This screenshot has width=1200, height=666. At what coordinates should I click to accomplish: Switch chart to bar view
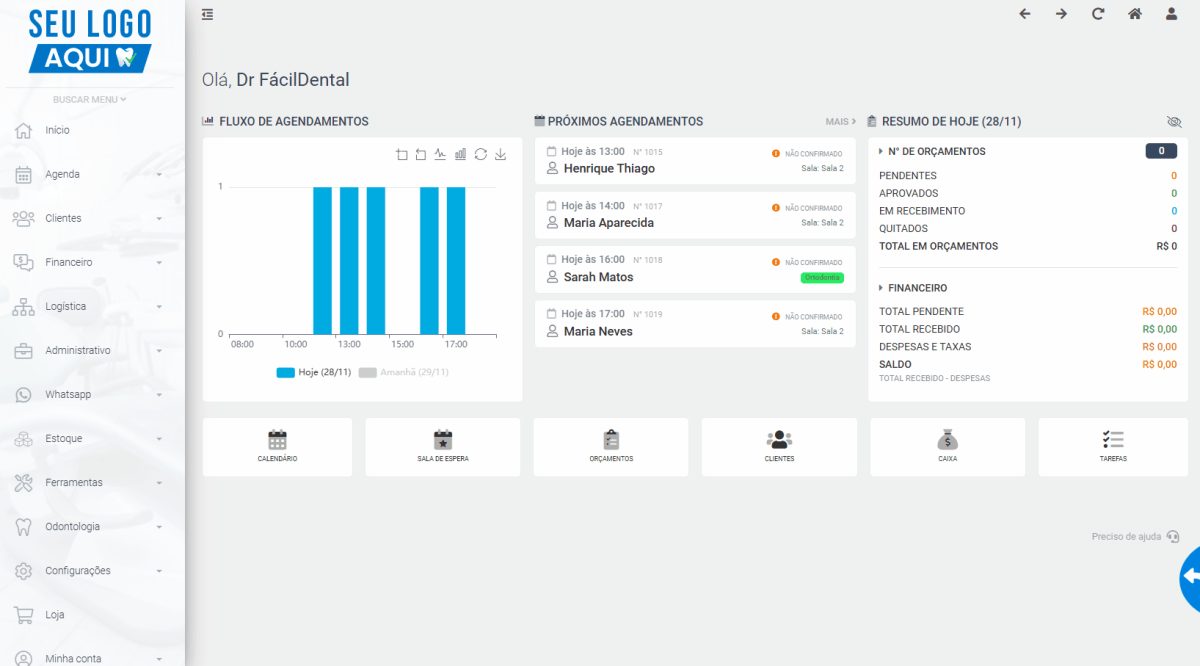click(x=460, y=154)
